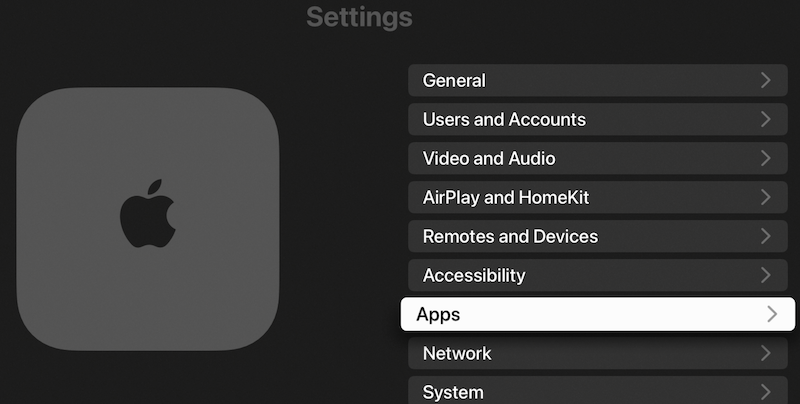Image resolution: width=800 pixels, height=404 pixels.
Task: Open Users and Accounts settings
Action: [x=597, y=119]
